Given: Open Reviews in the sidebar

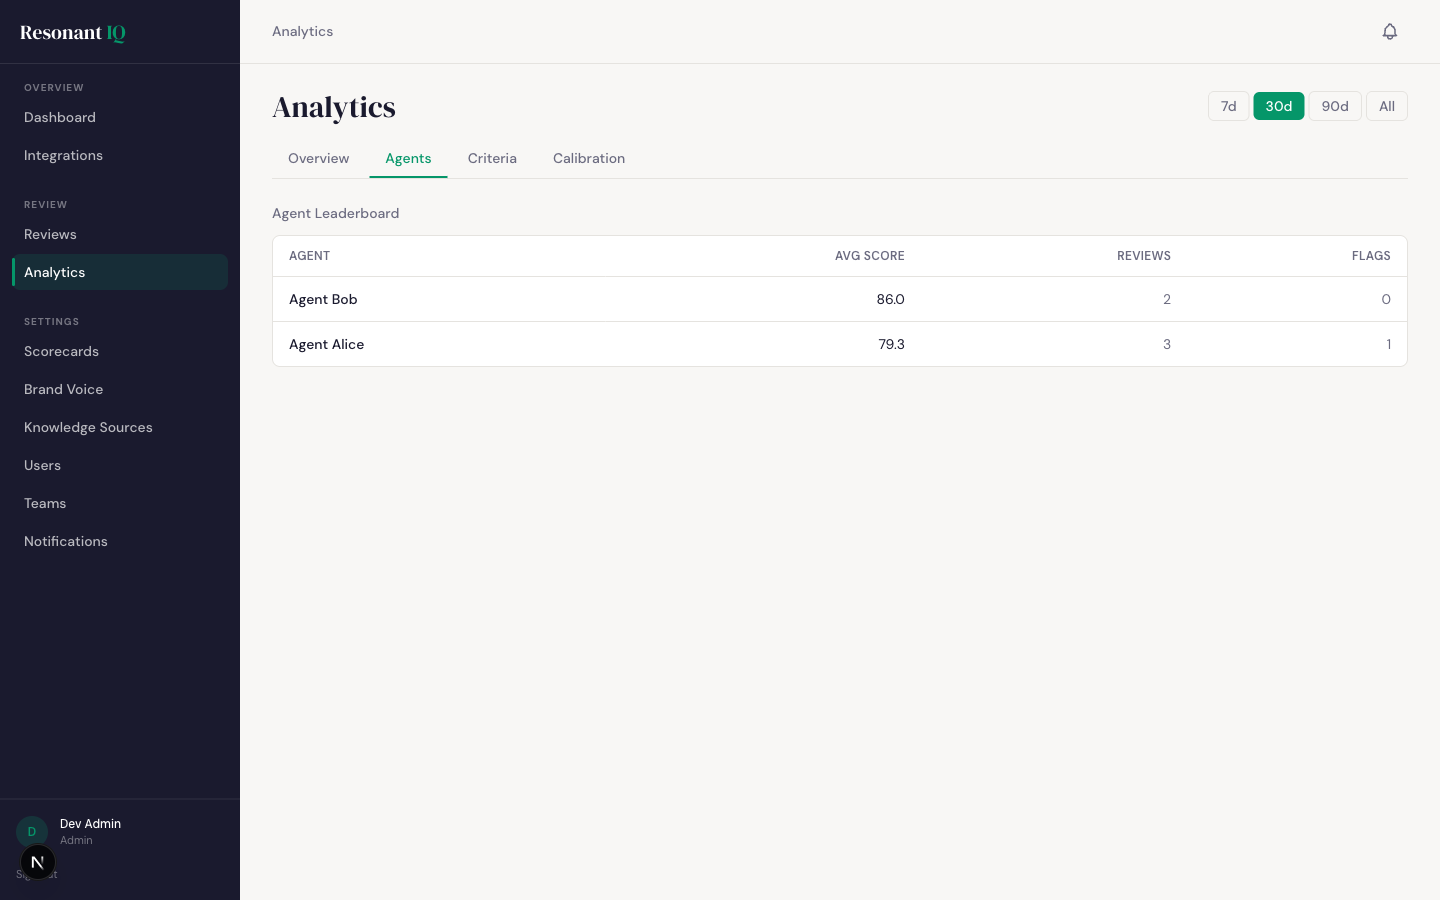Looking at the screenshot, I should click(x=50, y=234).
